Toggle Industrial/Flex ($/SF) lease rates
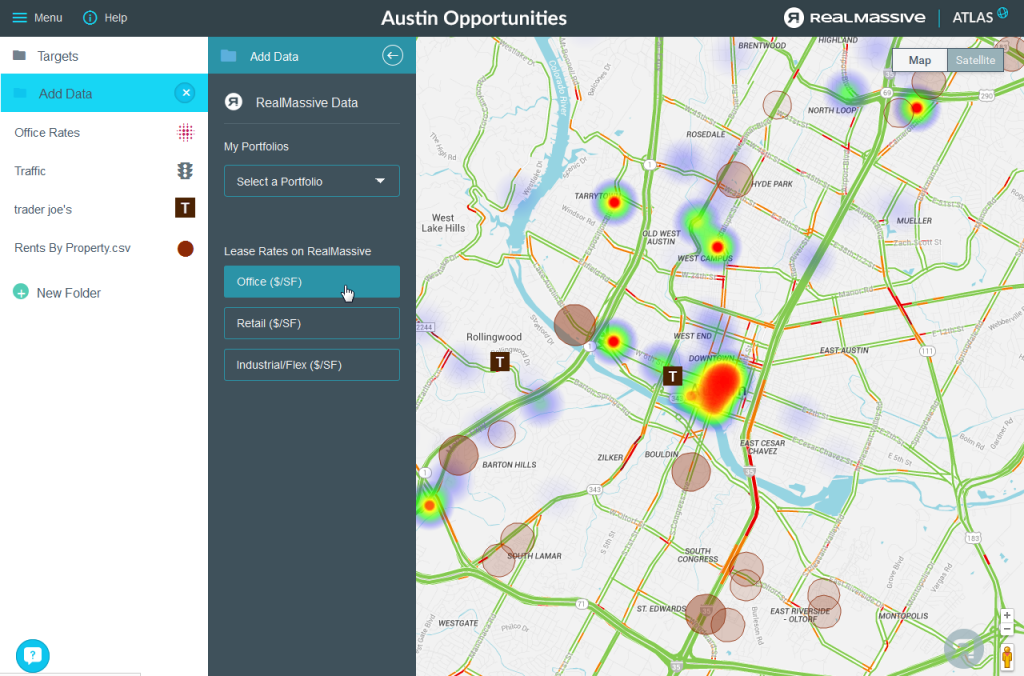This screenshot has height=676, width=1024. click(x=311, y=365)
